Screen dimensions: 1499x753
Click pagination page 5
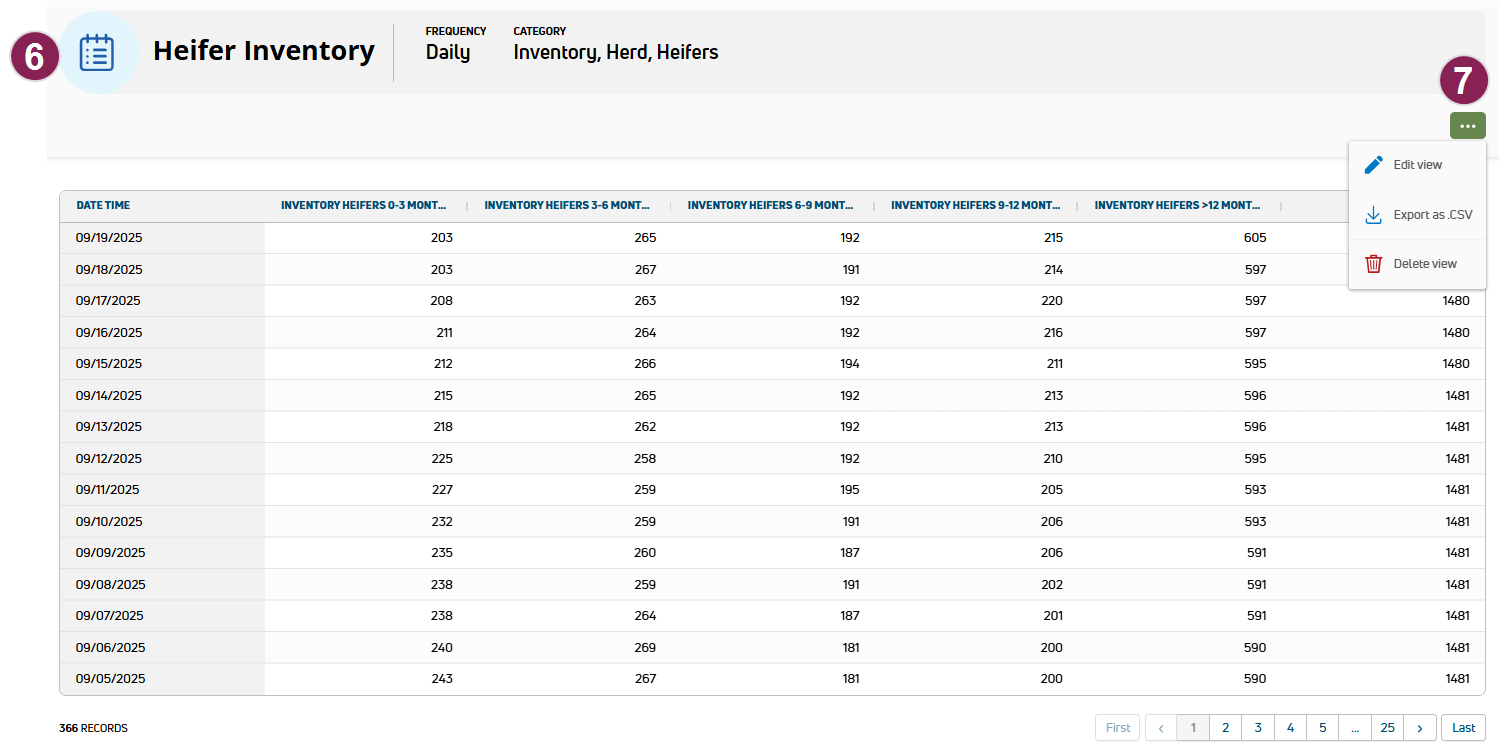[x=1322, y=728]
